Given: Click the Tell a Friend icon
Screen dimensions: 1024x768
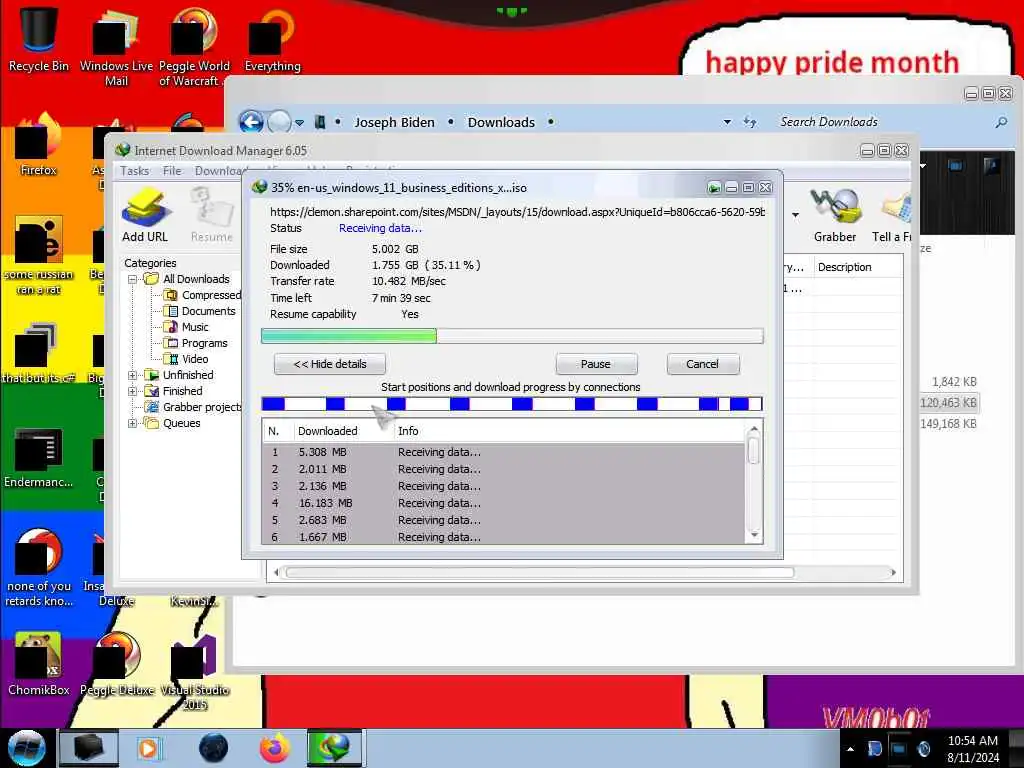Looking at the screenshot, I should pos(892,216).
